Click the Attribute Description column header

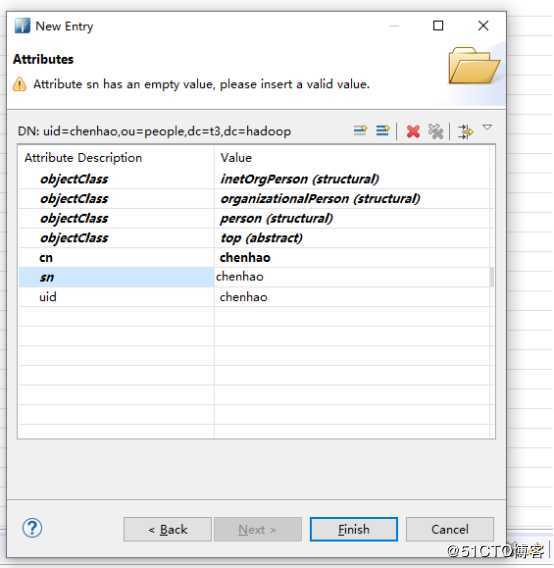pos(83,158)
